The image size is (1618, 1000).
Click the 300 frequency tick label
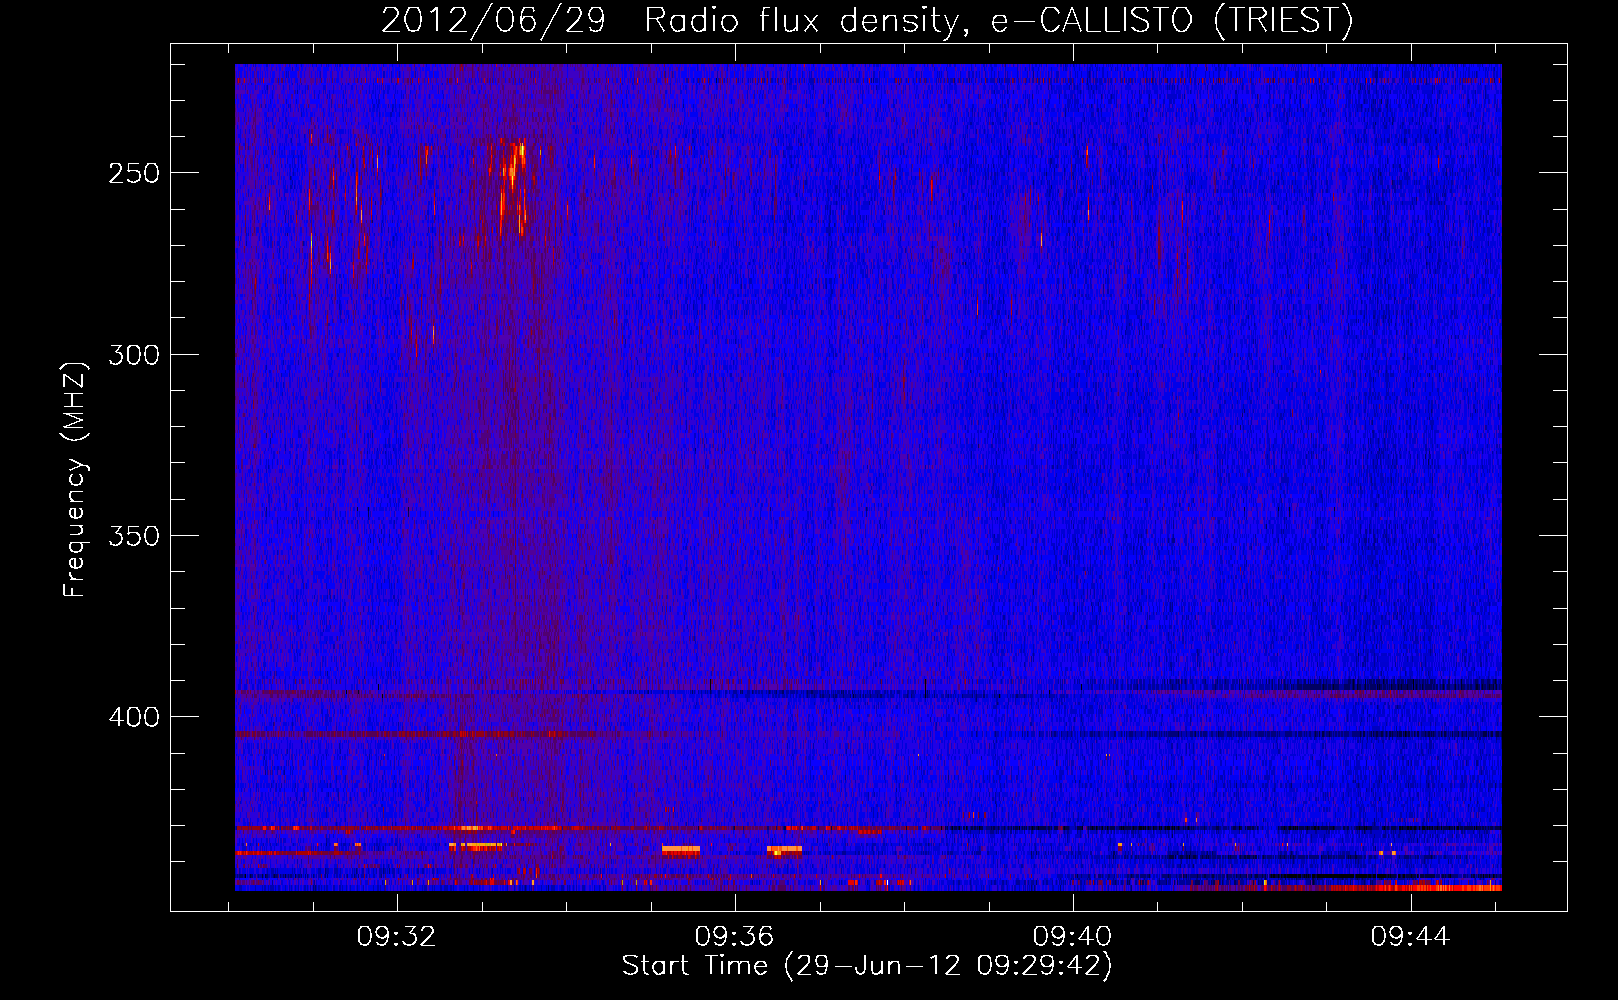point(134,355)
